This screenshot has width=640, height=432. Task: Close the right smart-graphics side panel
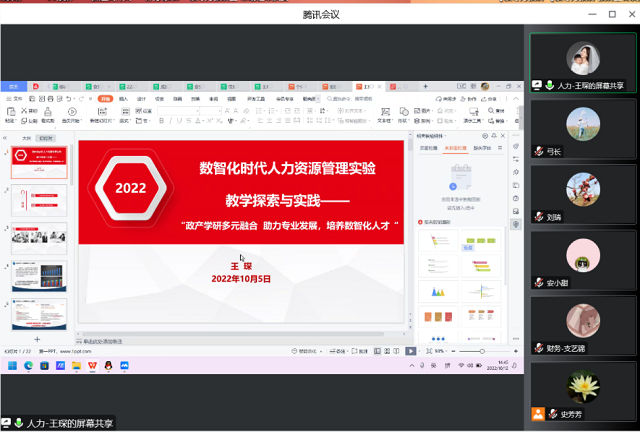[503, 136]
